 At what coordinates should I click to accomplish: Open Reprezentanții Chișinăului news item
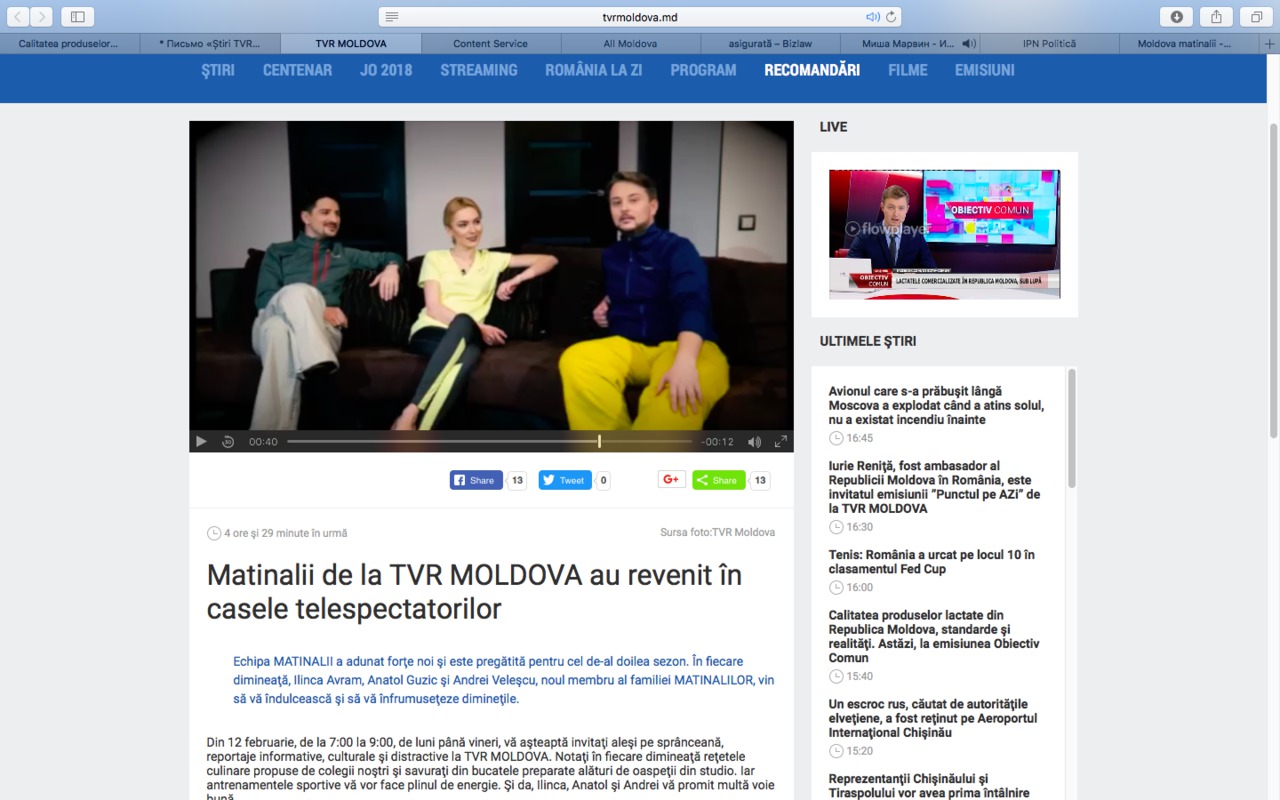click(929, 786)
